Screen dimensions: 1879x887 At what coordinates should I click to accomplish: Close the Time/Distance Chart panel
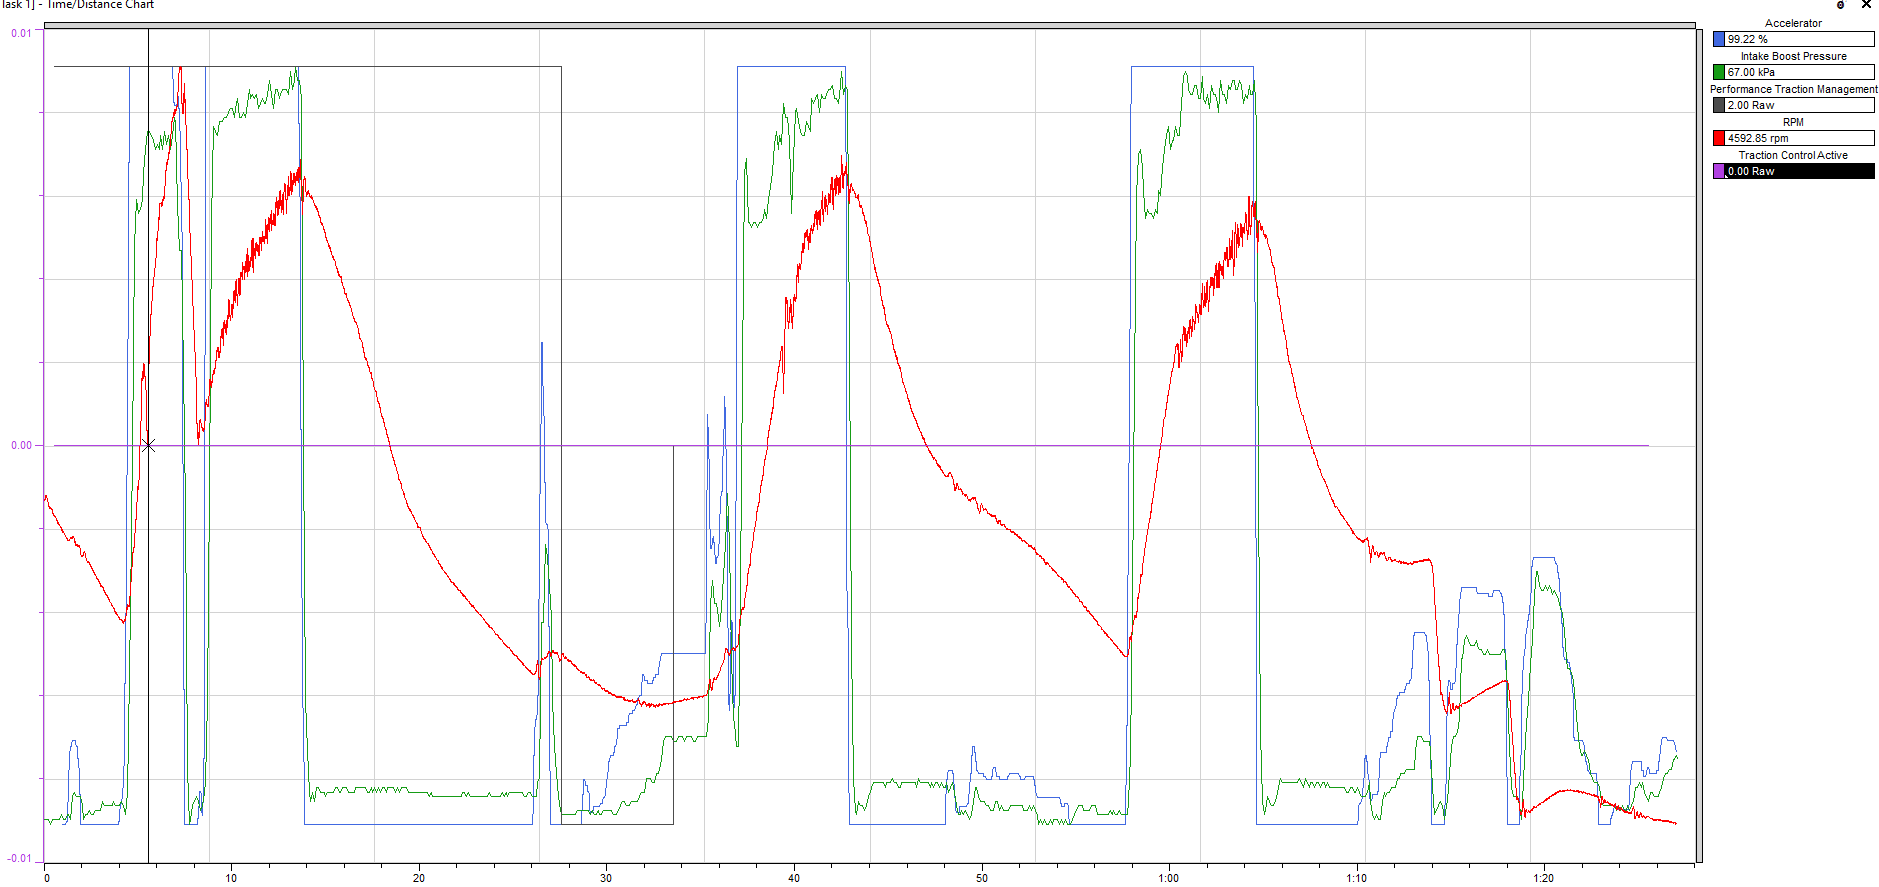tap(1866, 5)
